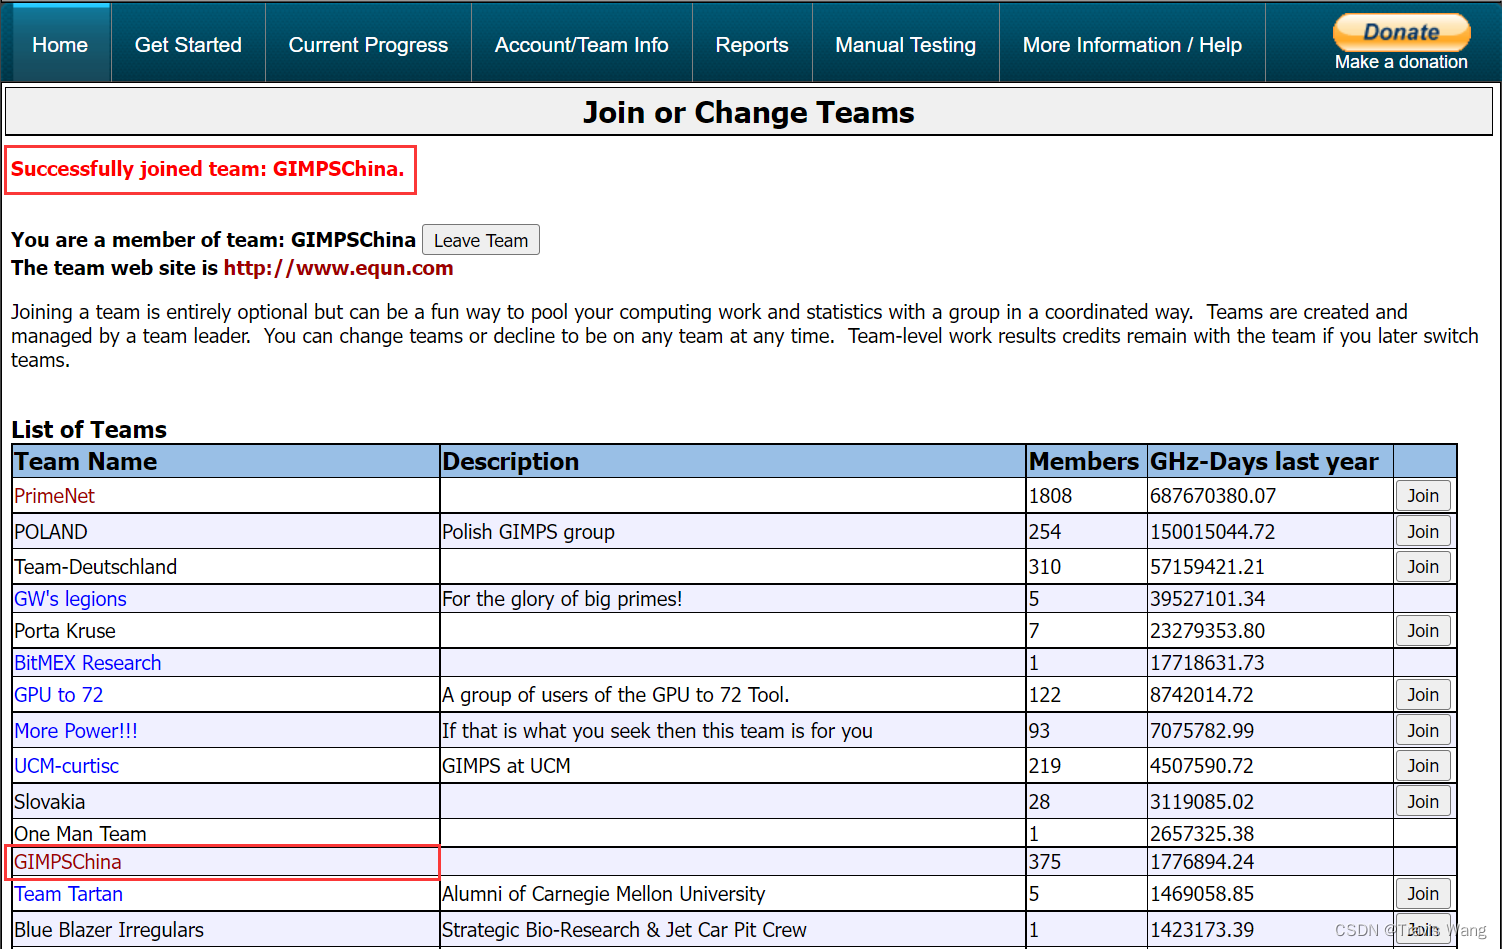Open the More Power!!! team link
Viewport: 1502px width, 949px height.
click(76, 731)
